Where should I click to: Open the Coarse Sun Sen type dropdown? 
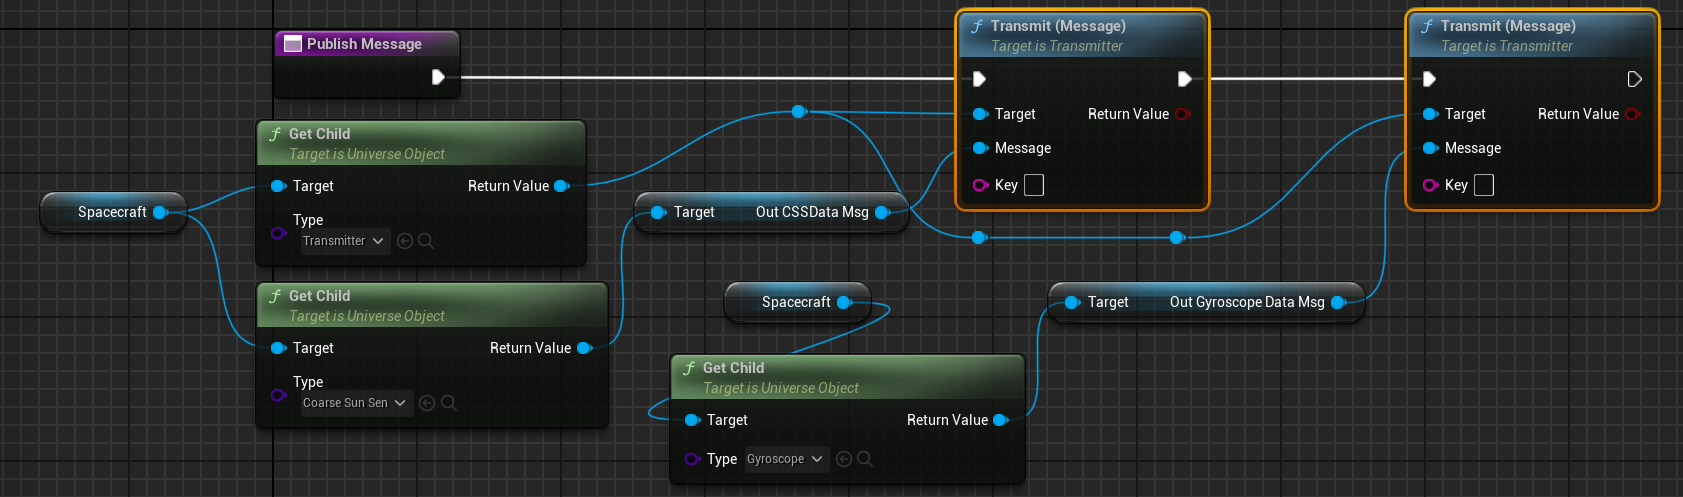pos(356,403)
